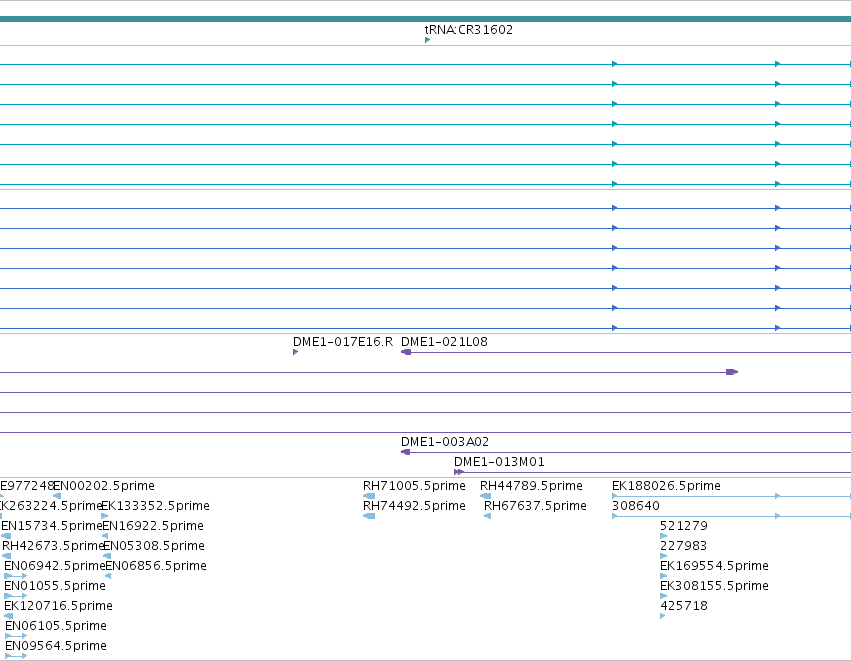Select the EN06942.5prime EST label
This screenshot has width=851, height=661.
tap(54, 565)
